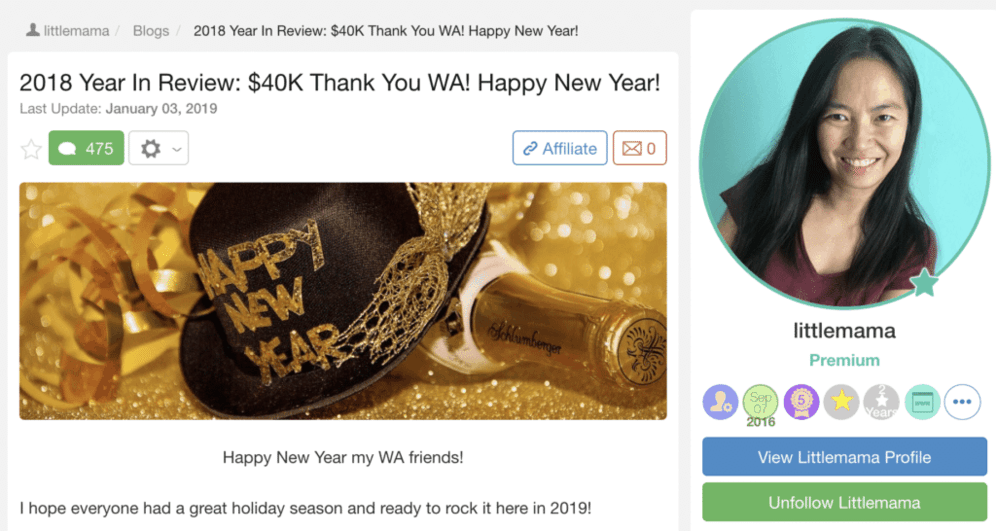Click the Affiliate link button
Screen dimensions: 996x531
click(559, 148)
